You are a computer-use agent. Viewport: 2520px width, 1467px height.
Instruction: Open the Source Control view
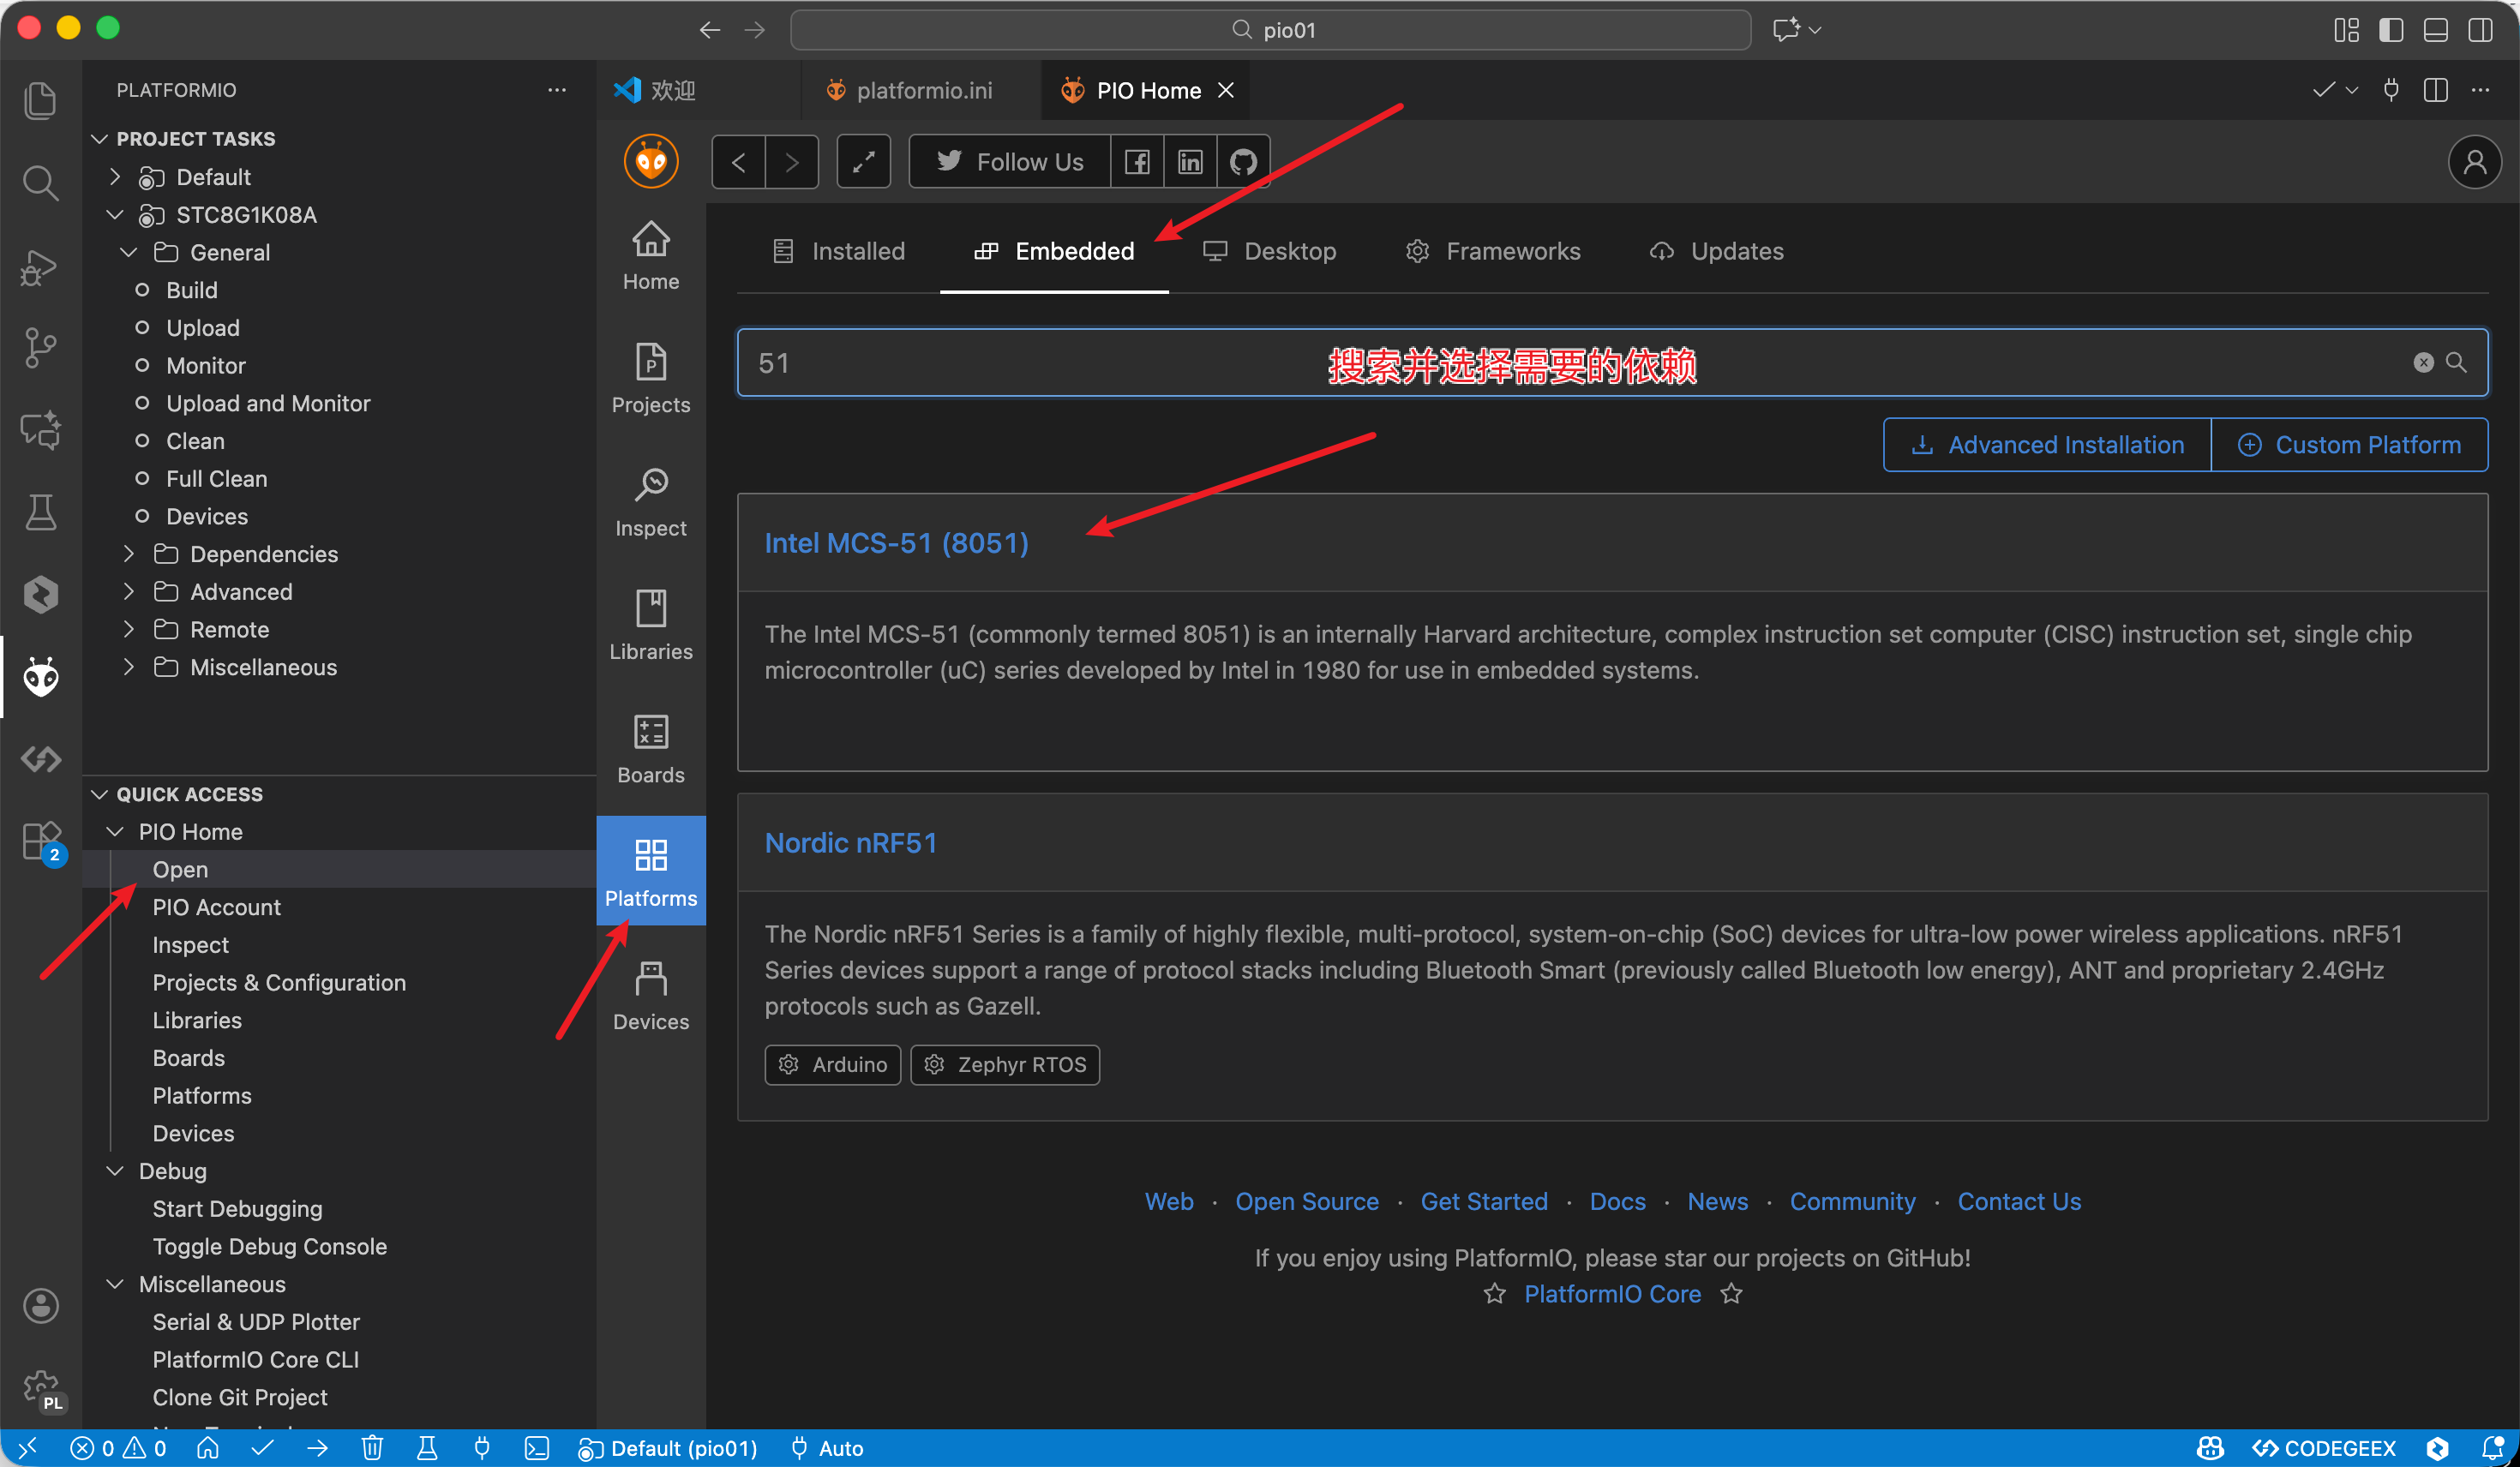pos(40,347)
